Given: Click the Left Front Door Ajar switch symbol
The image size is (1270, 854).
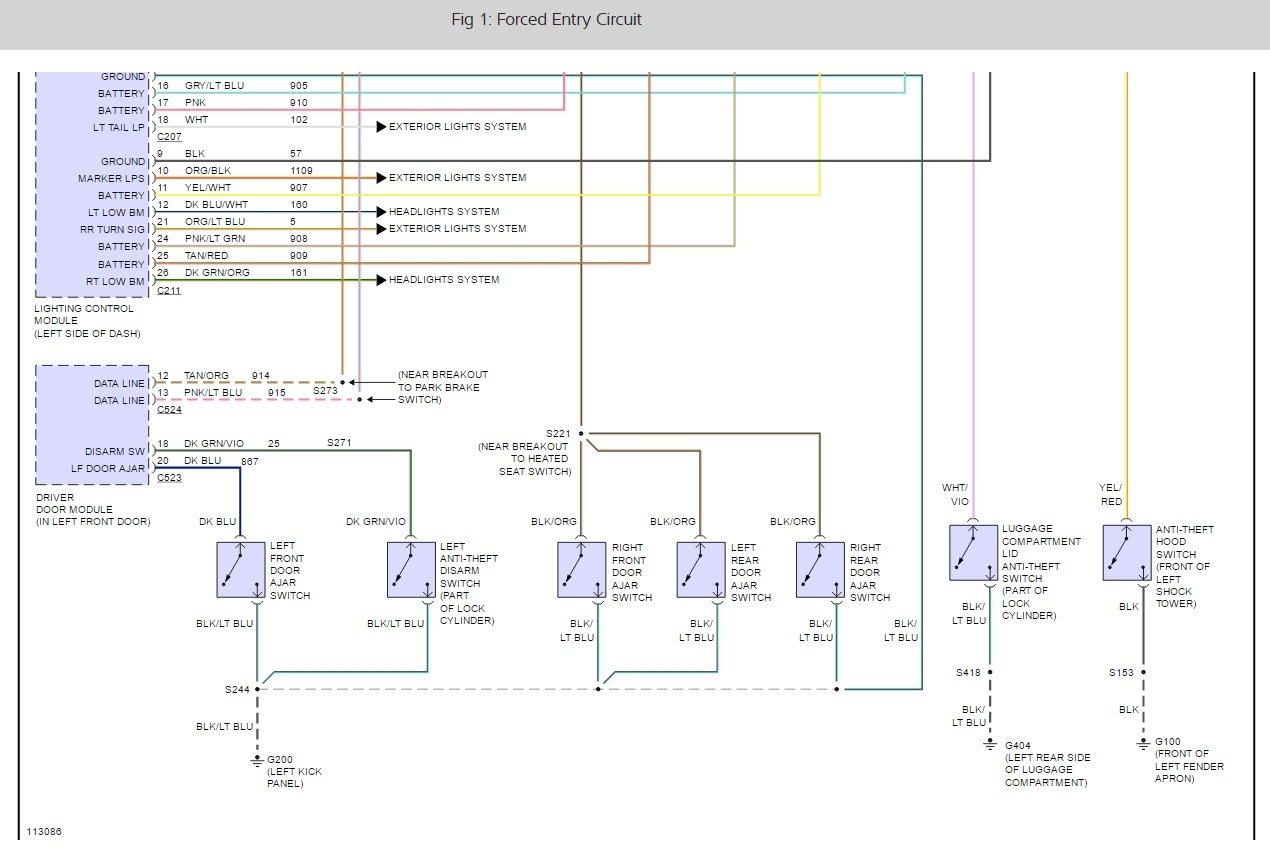Looking at the screenshot, I should 241,570.
